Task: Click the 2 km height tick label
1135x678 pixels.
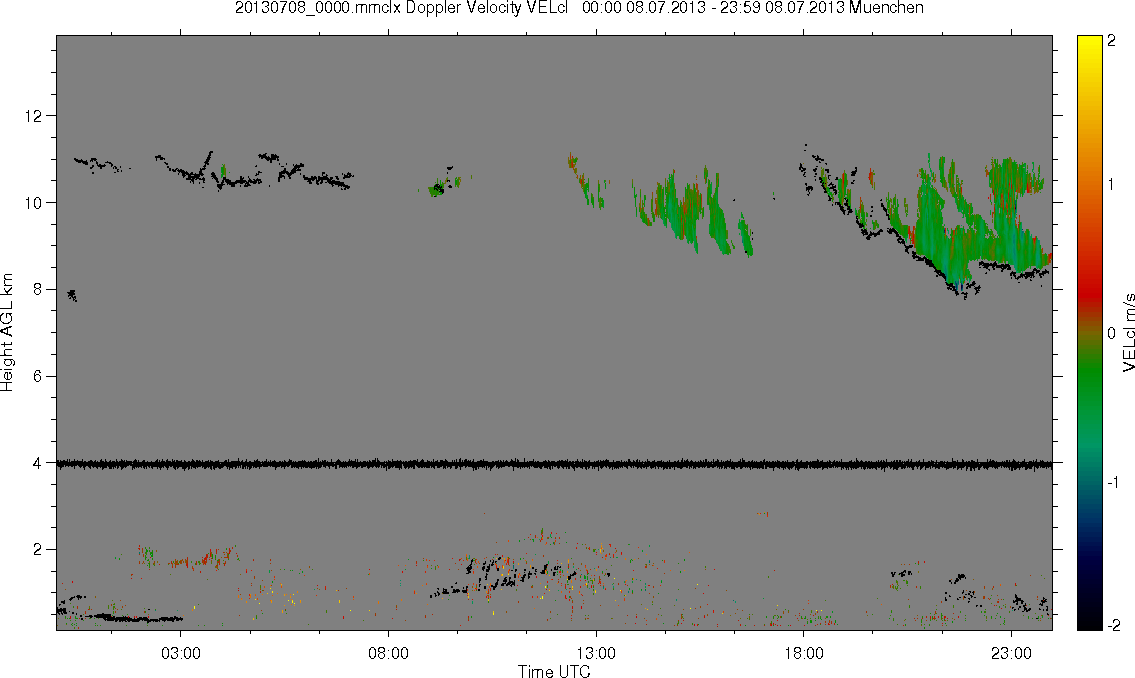Action: [x=37, y=550]
